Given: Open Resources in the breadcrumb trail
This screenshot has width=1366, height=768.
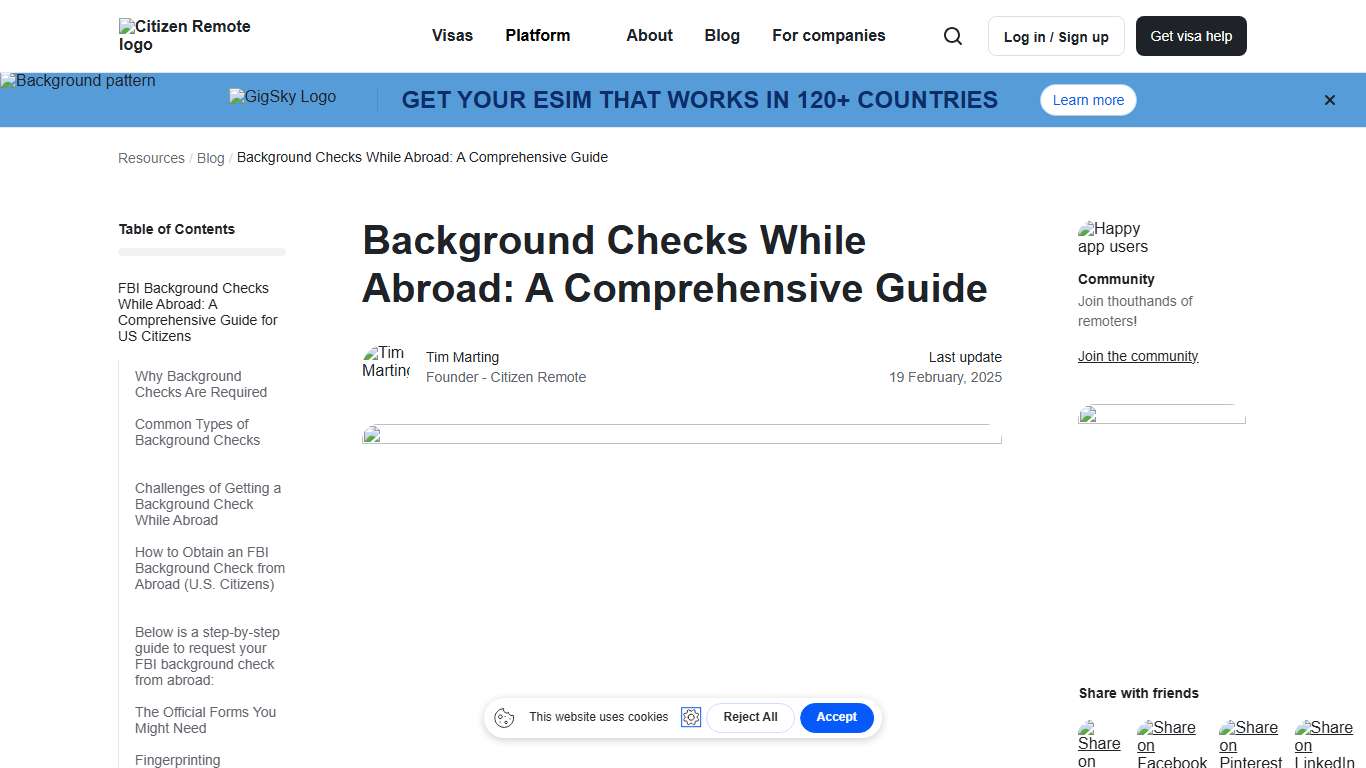Looking at the screenshot, I should click(151, 158).
